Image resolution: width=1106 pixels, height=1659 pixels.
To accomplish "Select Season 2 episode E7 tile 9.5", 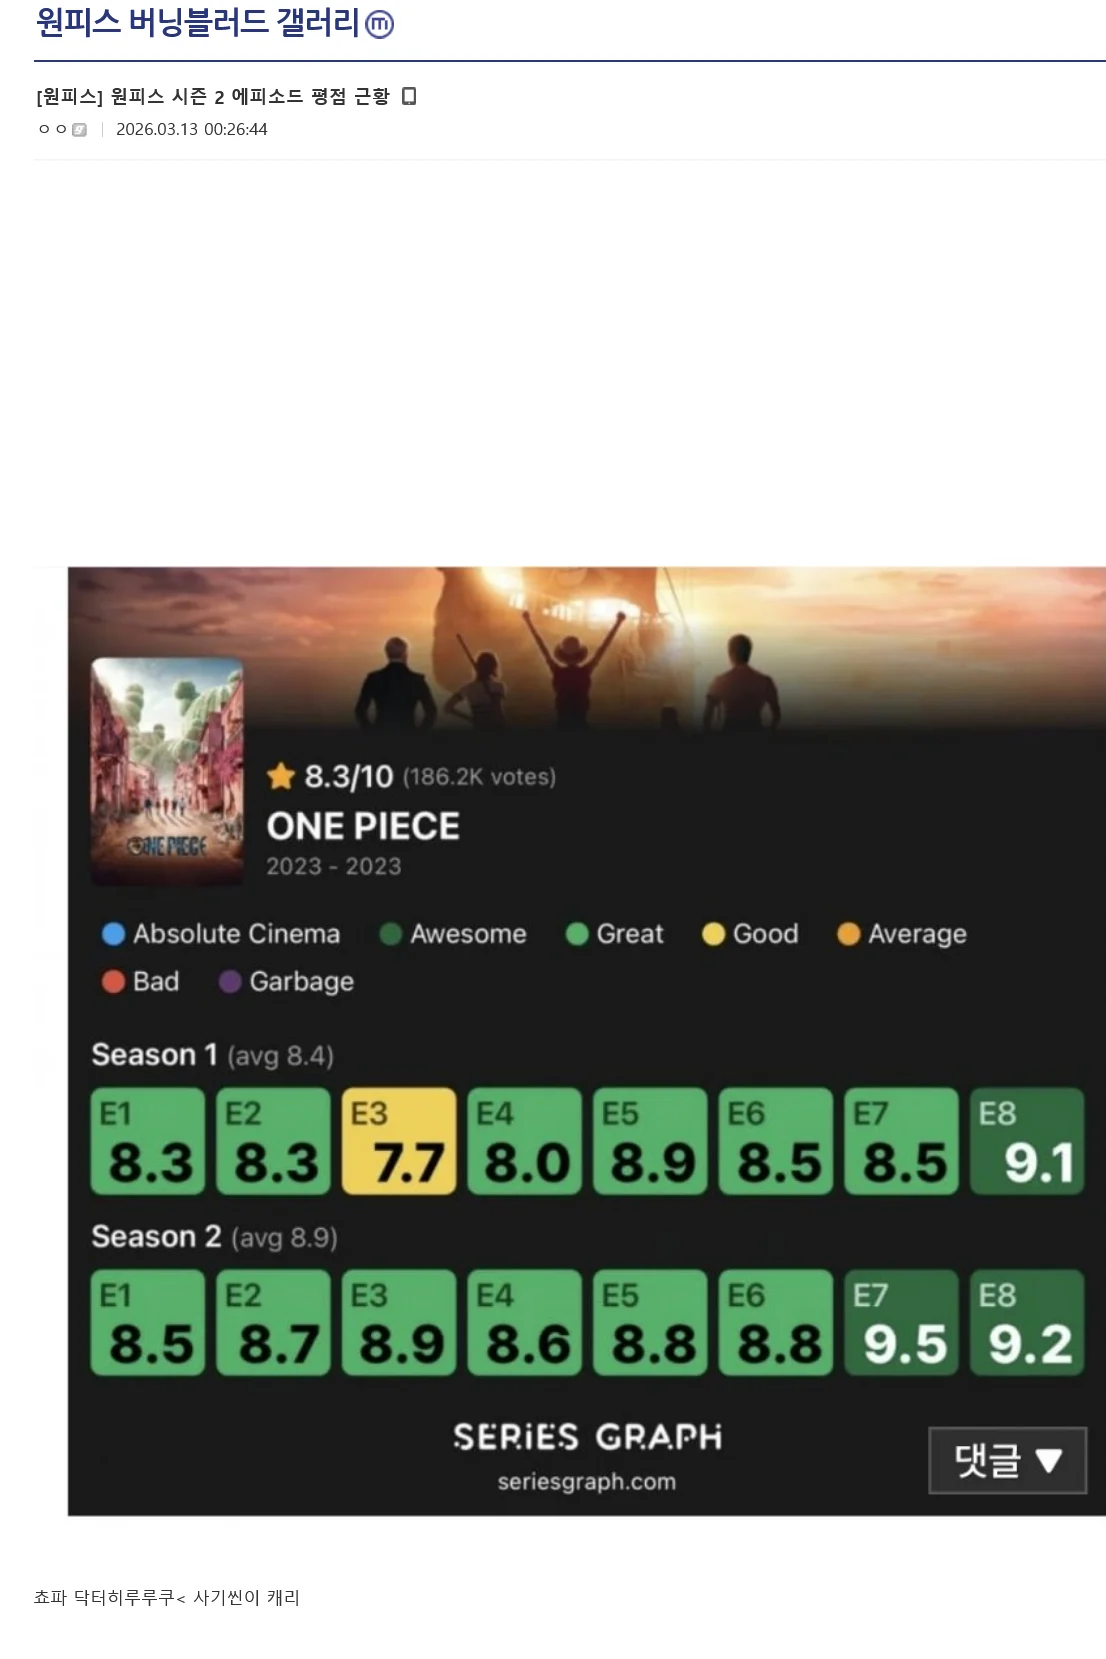I will point(901,1323).
